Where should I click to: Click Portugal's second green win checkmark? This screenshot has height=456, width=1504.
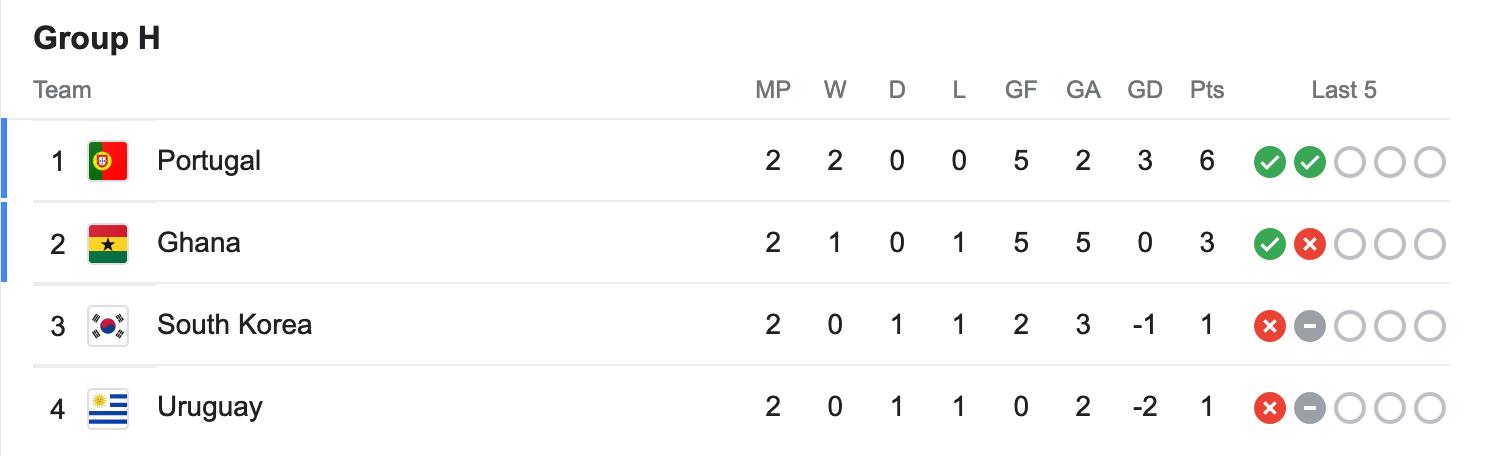(1310, 162)
